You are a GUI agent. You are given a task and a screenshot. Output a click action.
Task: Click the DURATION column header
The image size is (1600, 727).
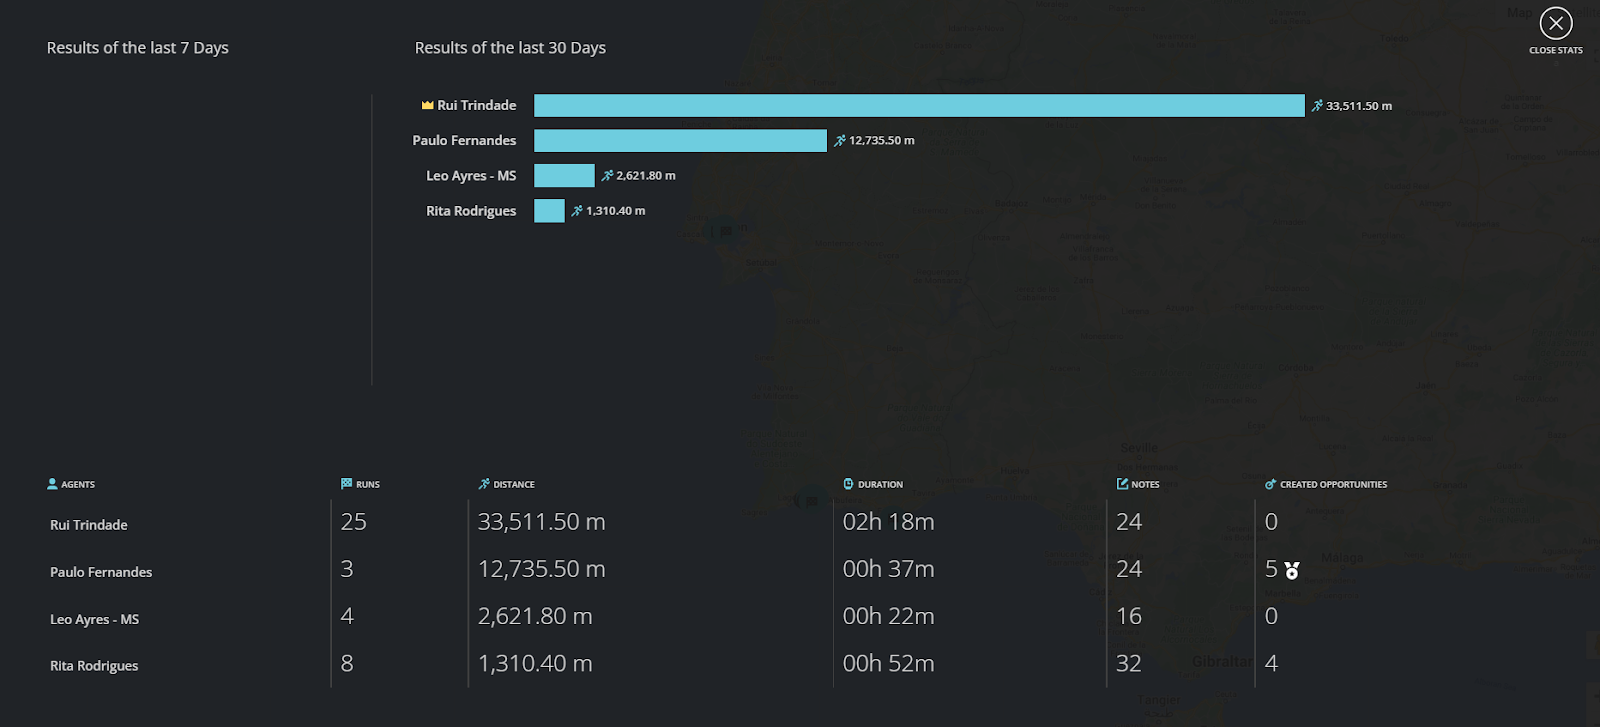[x=880, y=485]
